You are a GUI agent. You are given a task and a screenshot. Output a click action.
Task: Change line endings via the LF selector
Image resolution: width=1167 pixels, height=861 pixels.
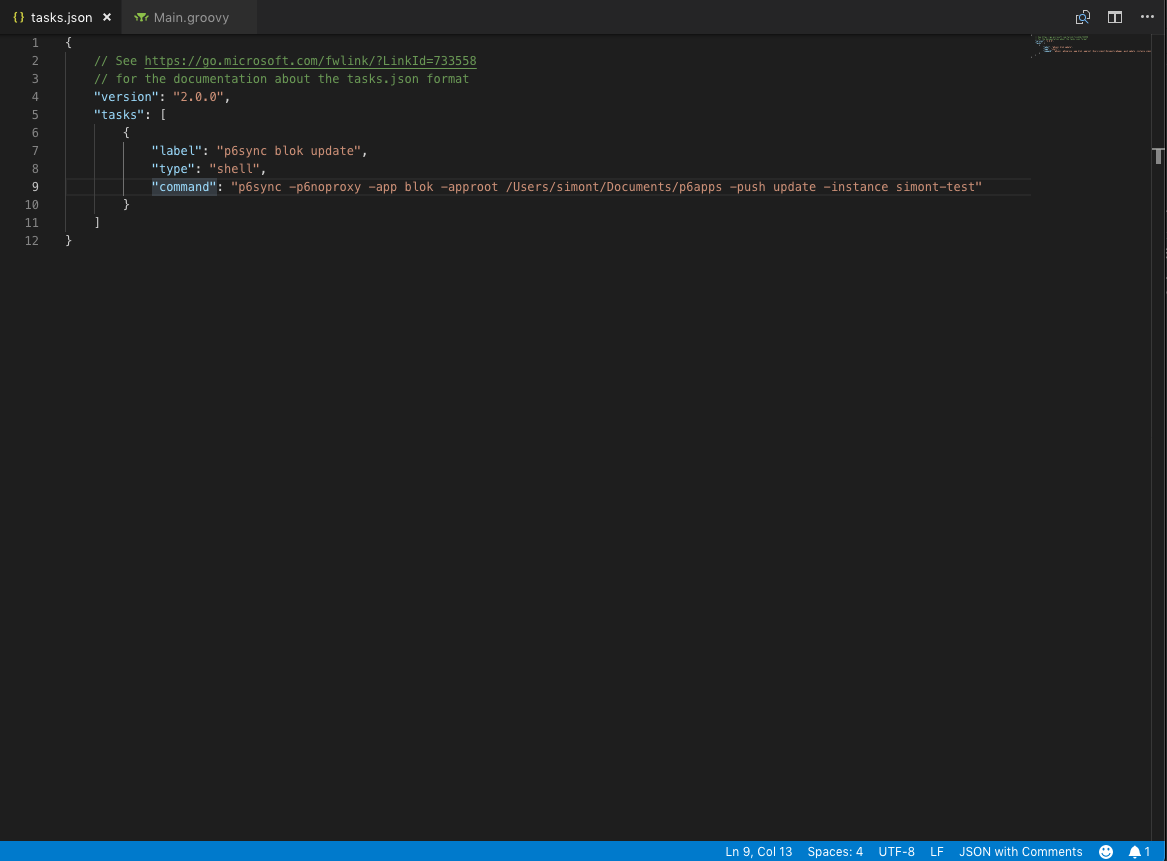tap(936, 852)
